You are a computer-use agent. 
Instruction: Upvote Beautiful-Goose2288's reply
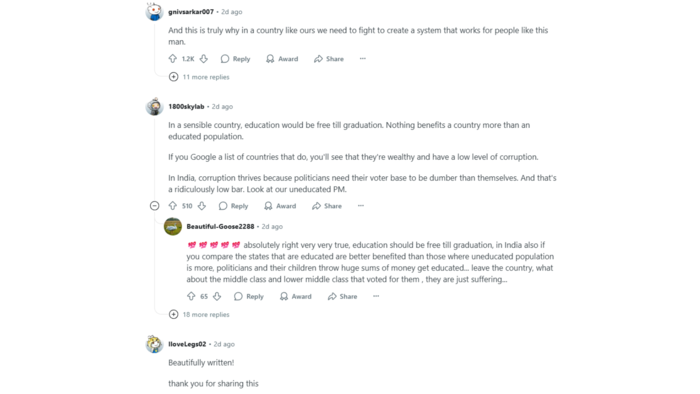(191, 296)
